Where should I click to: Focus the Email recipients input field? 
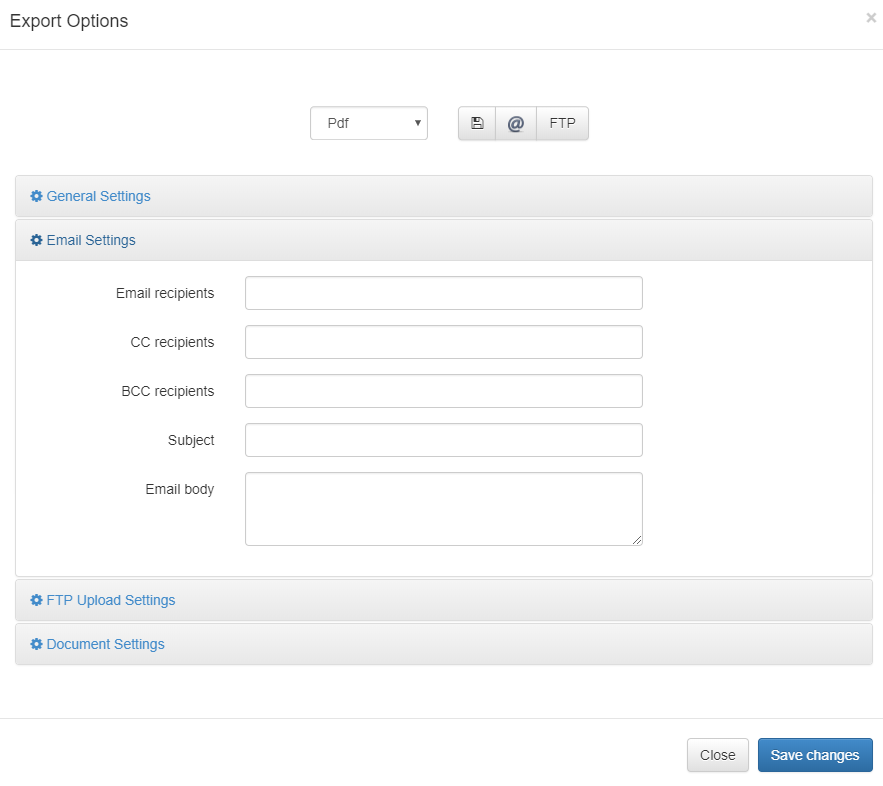(x=443, y=293)
